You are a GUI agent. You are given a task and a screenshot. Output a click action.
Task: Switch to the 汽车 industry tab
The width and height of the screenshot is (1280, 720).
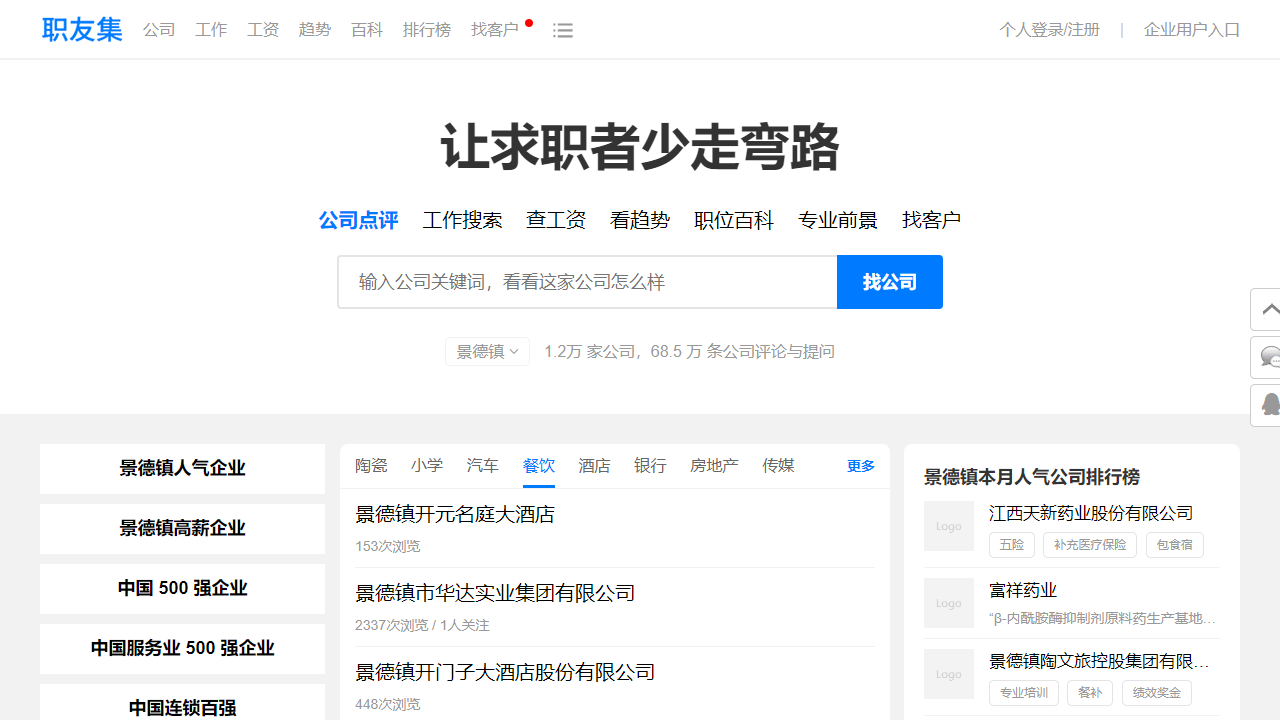(483, 466)
